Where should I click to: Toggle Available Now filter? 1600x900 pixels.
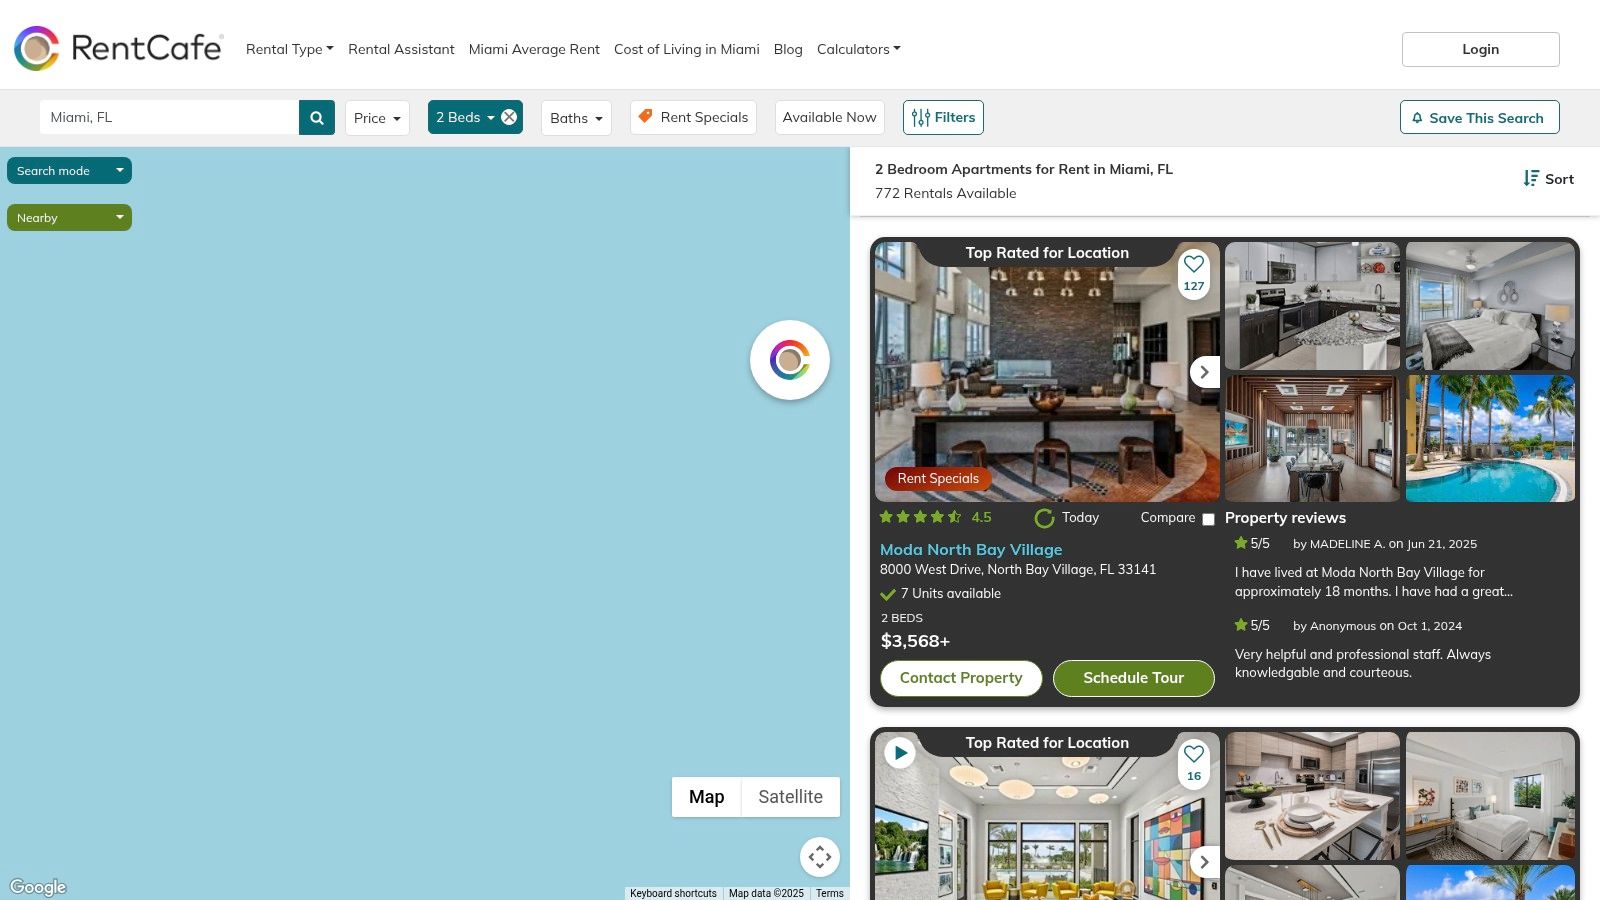[x=829, y=117]
